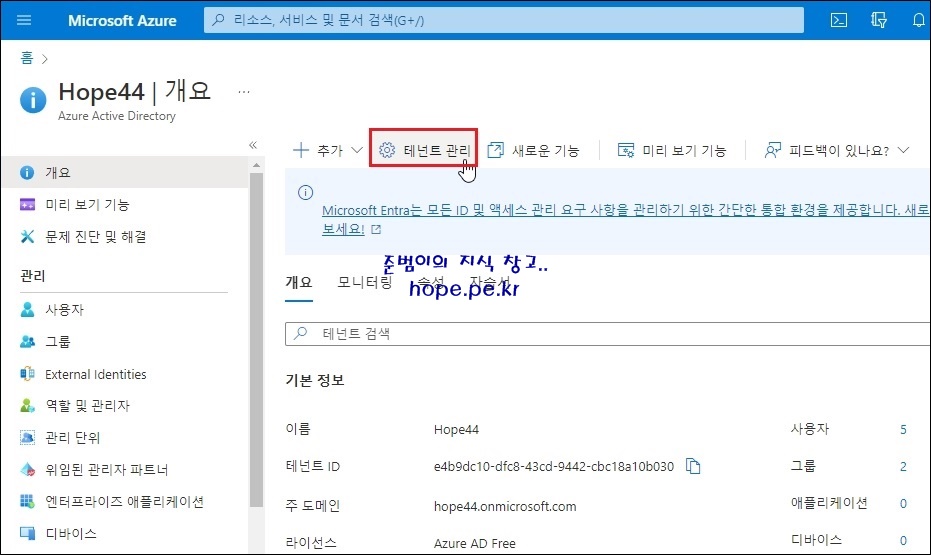
Task: Click the breadcrumb chevron after 홈
Action: (45, 59)
